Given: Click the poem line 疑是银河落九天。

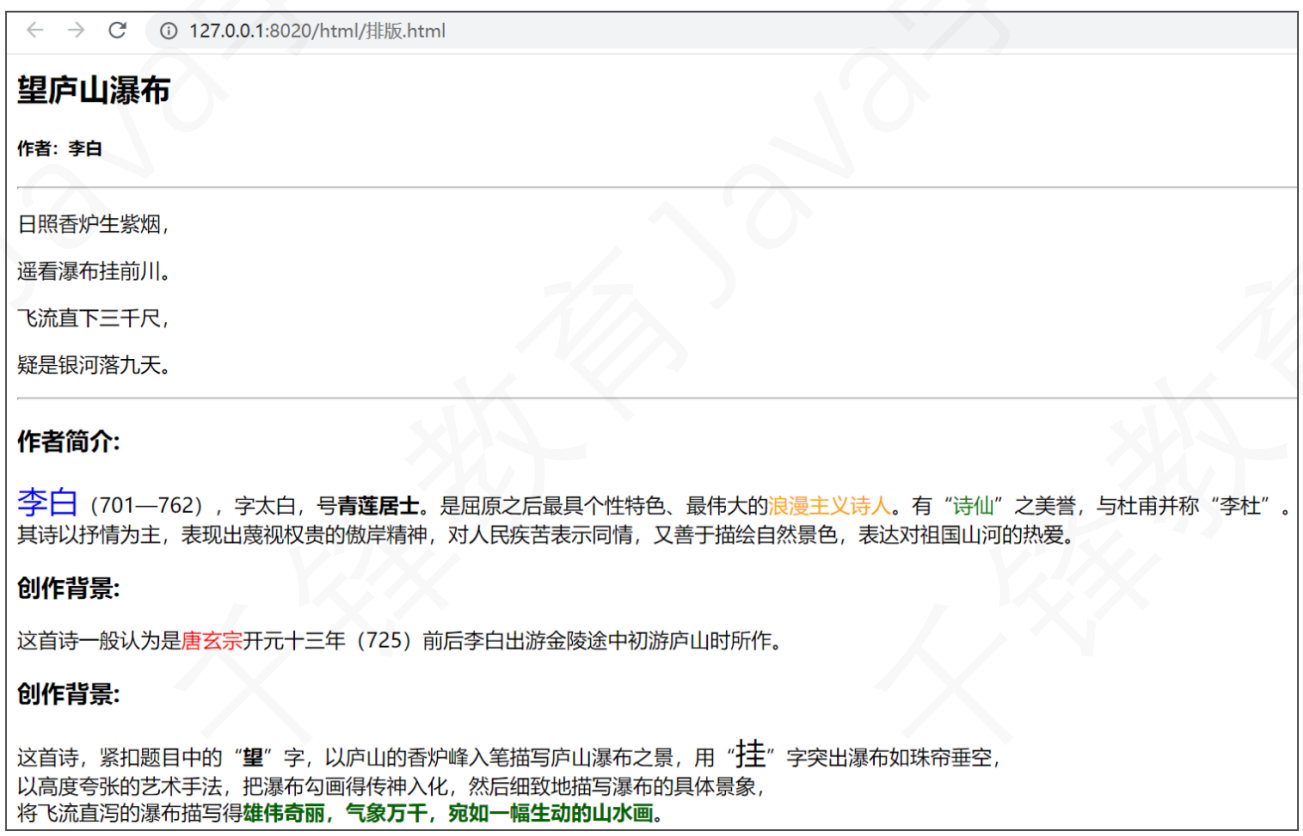Looking at the screenshot, I should coord(97,366).
